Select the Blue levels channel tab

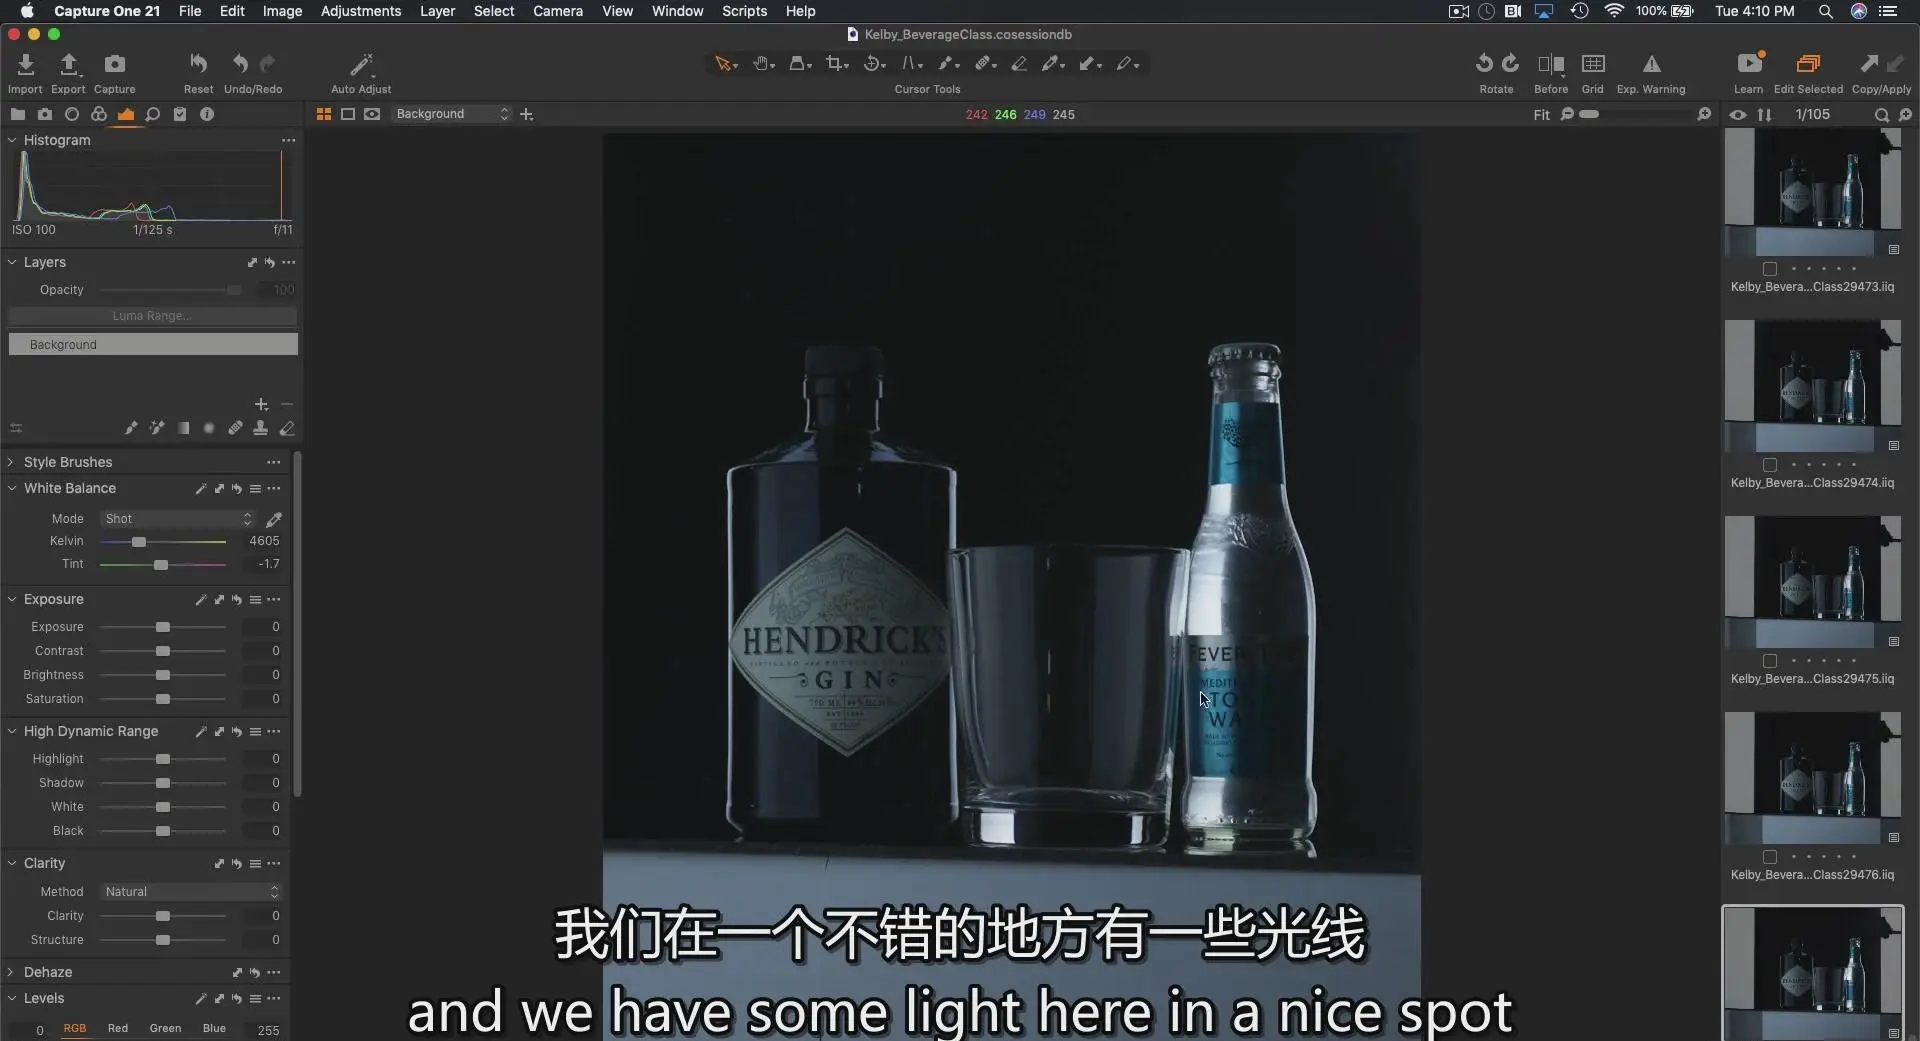click(214, 1028)
